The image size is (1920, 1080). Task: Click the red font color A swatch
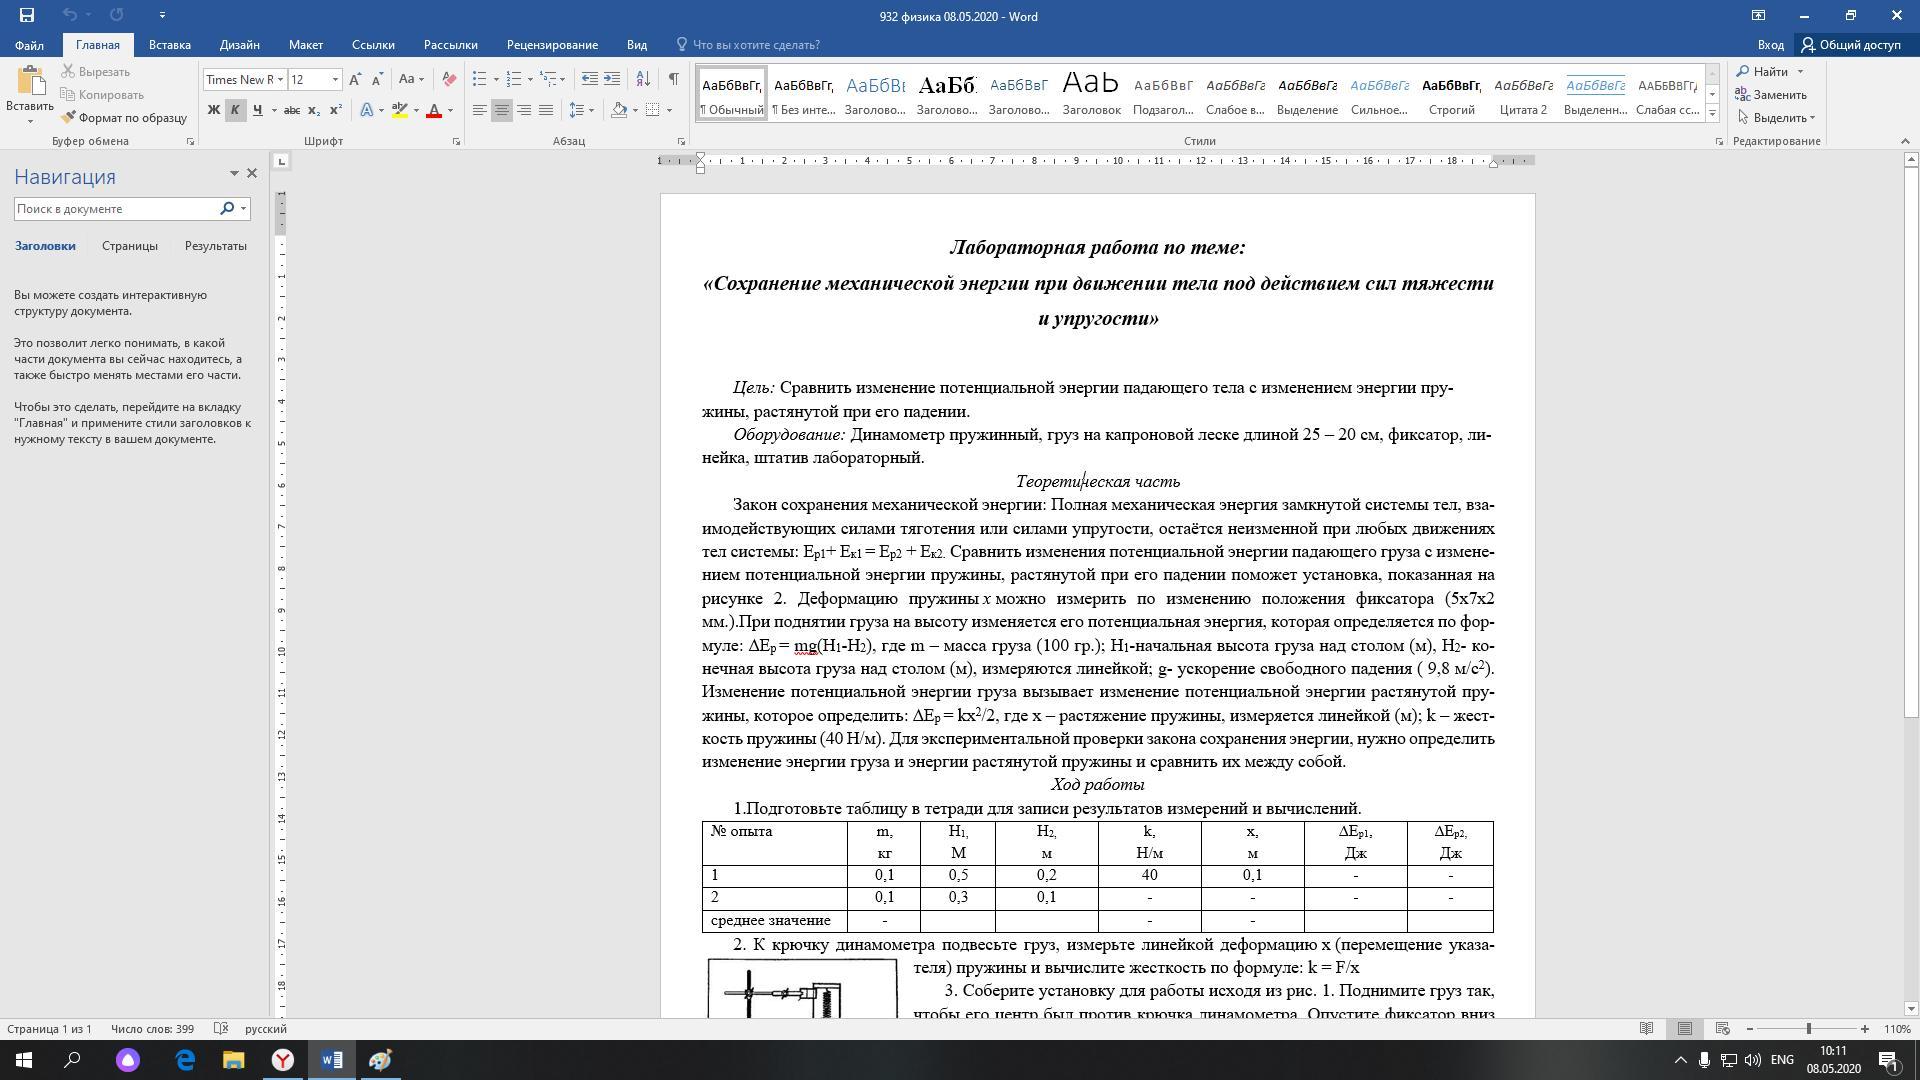434,110
